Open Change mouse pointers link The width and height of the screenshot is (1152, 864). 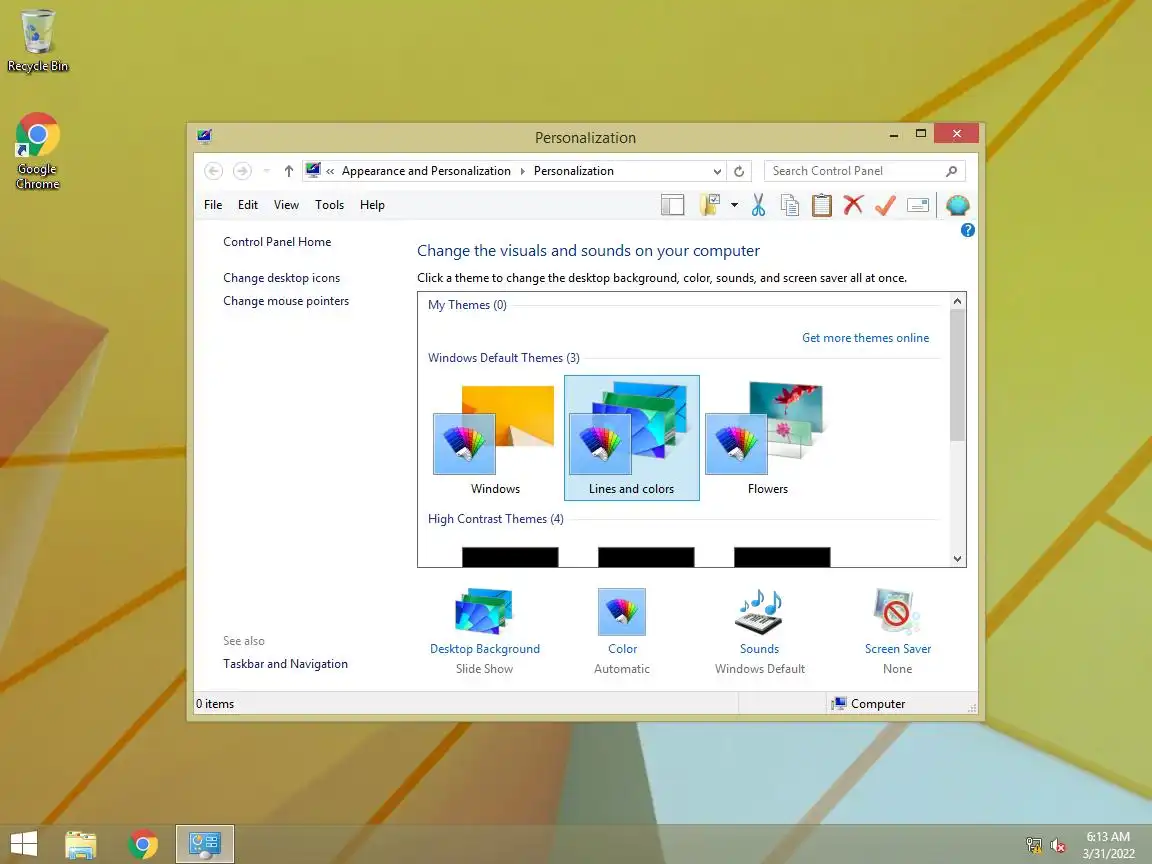click(286, 300)
